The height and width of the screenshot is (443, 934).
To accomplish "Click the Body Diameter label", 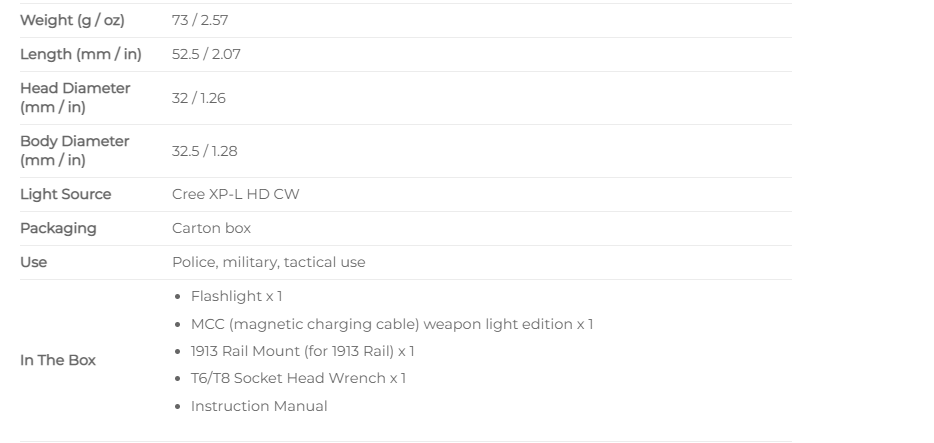I will 74,151.
